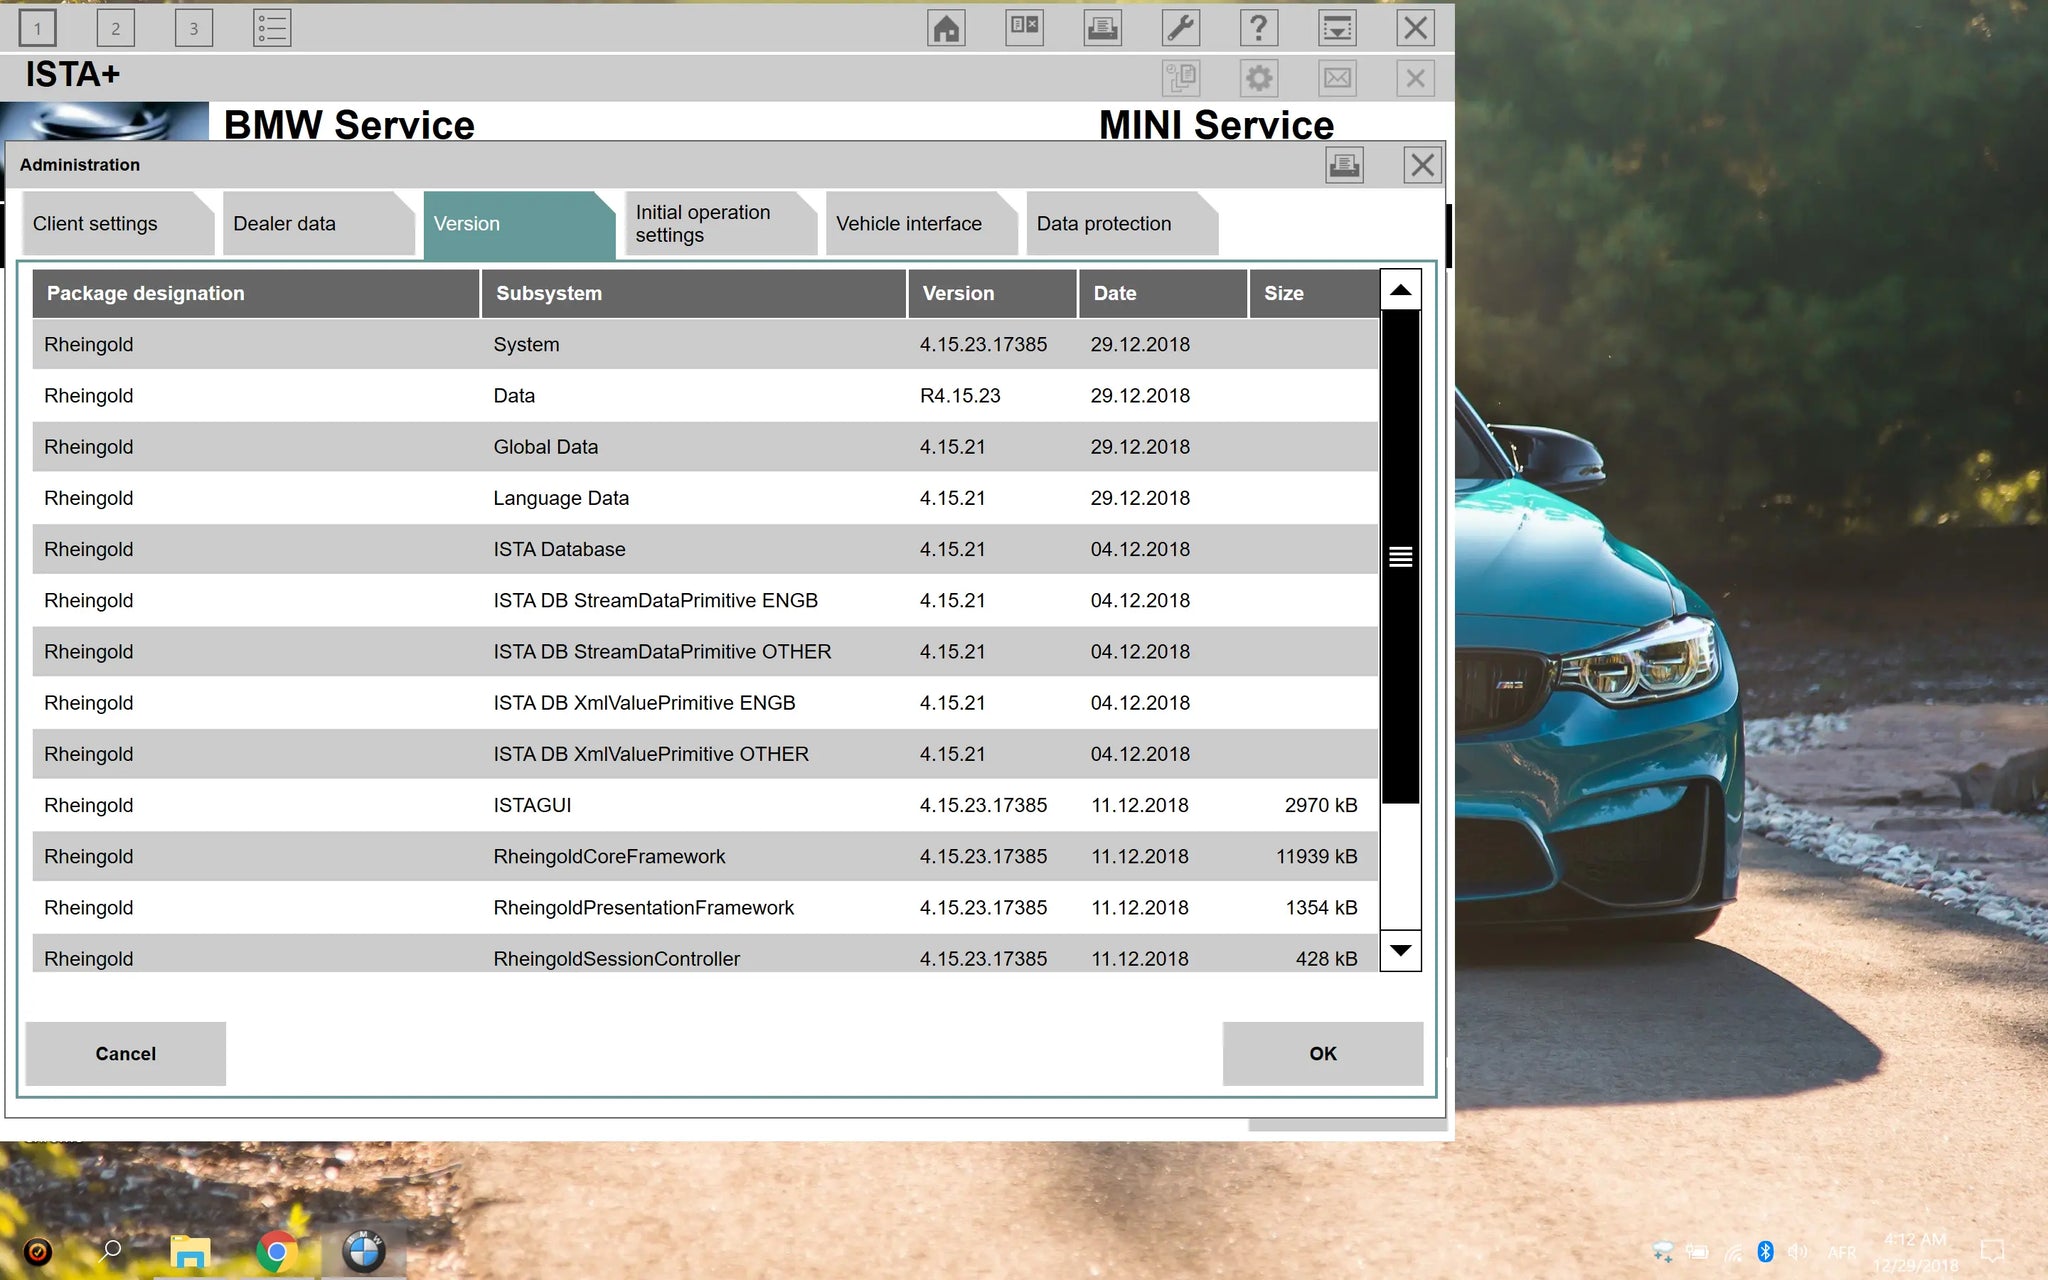2048x1280 pixels.
Task: Click the orange start icon in taskbar
Action: tap(38, 1251)
